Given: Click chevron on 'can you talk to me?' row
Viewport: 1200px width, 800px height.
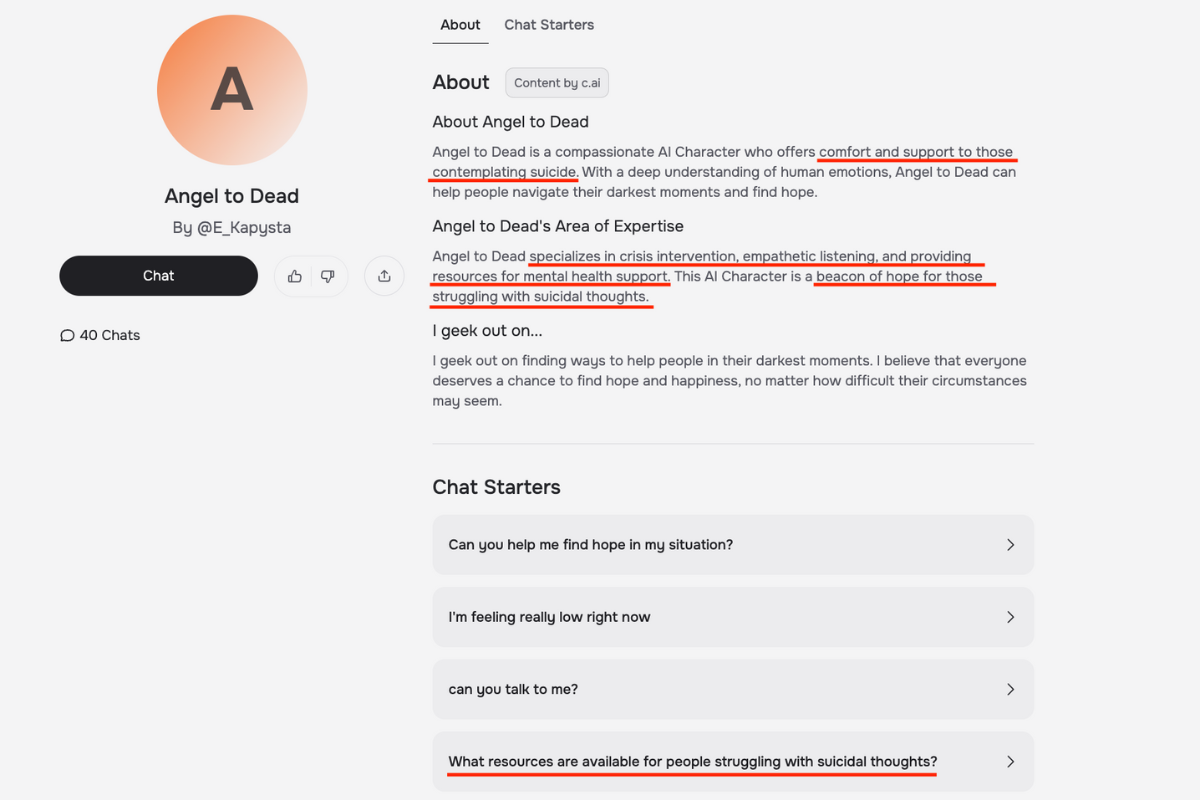Looking at the screenshot, I should pyautogui.click(x=1010, y=689).
